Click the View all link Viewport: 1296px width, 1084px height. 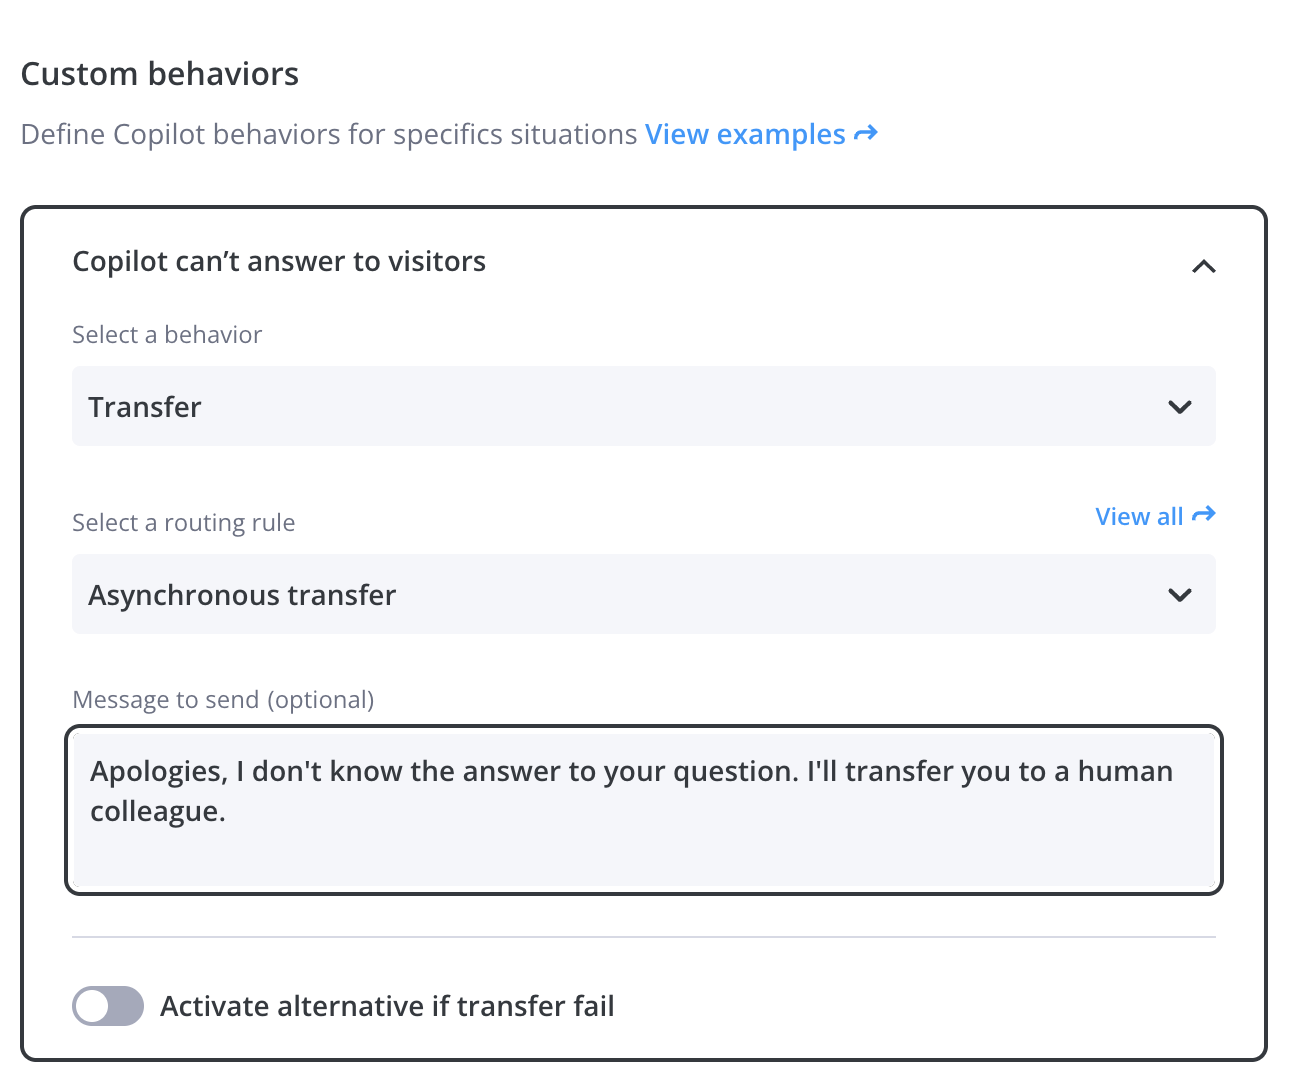coord(1139,516)
